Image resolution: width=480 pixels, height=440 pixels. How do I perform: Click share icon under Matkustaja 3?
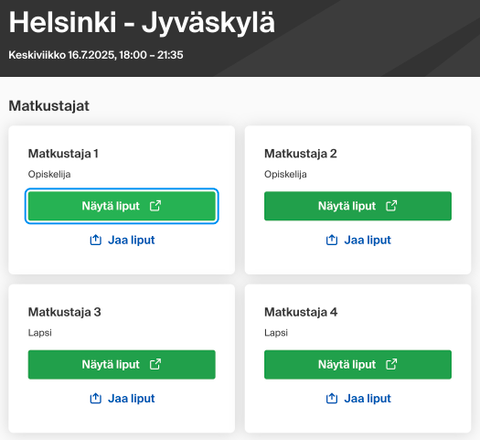[96, 398]
